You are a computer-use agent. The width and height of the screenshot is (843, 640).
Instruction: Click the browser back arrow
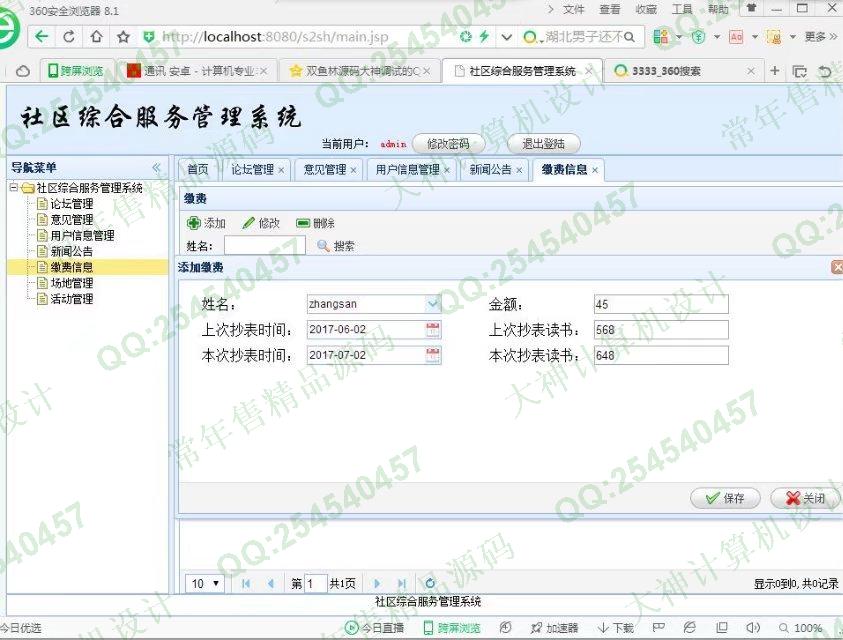[x=41, y=37]
